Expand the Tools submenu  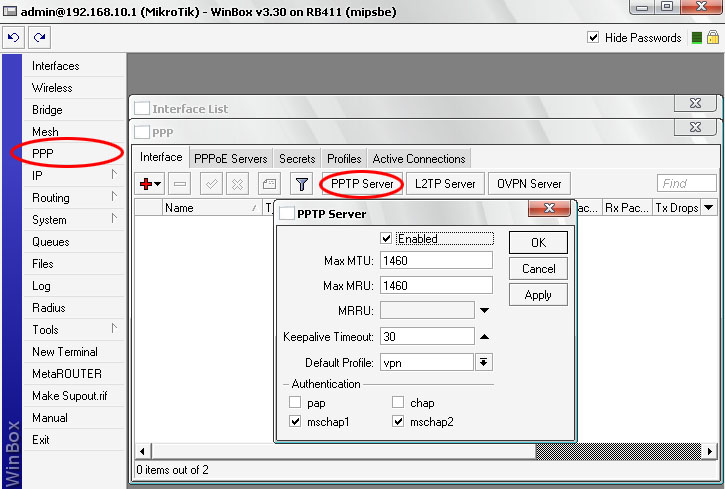click(x=114, y=329)
